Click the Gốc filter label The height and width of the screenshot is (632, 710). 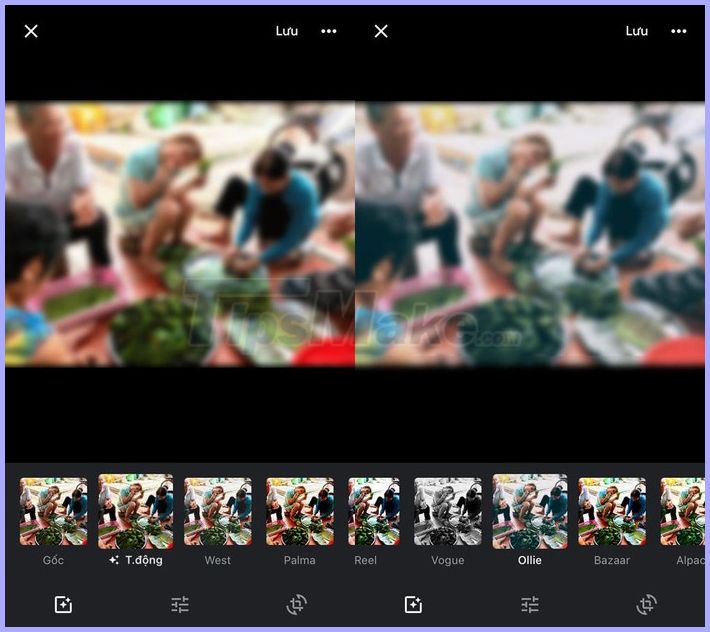[53, 560]
